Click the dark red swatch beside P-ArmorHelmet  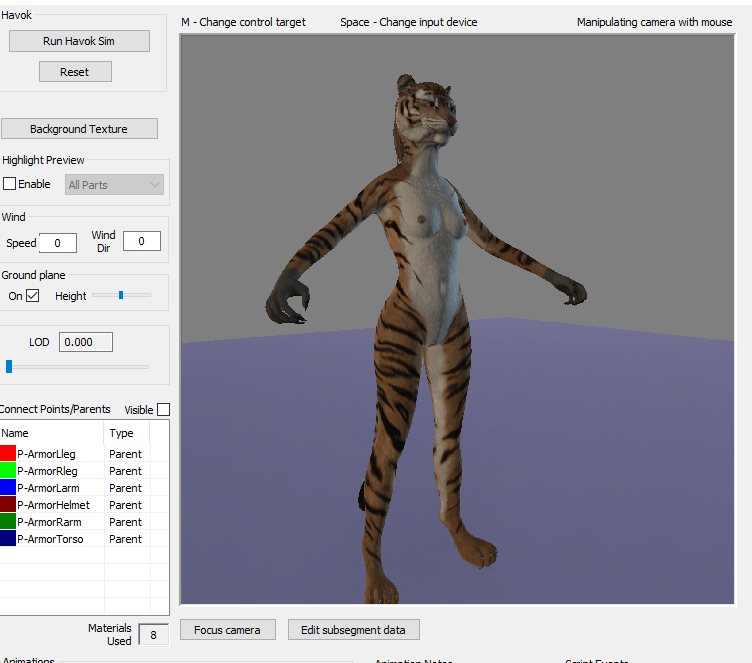pyautogui.click(x=8, y=505)
